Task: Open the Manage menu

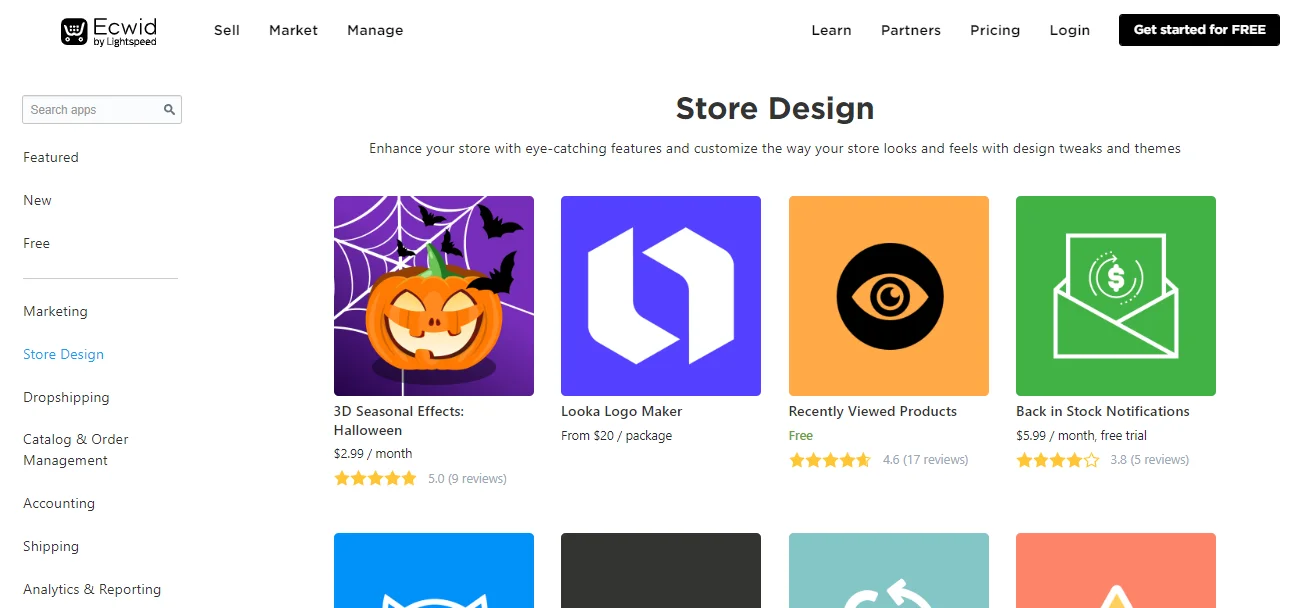Action: (375, 30)
